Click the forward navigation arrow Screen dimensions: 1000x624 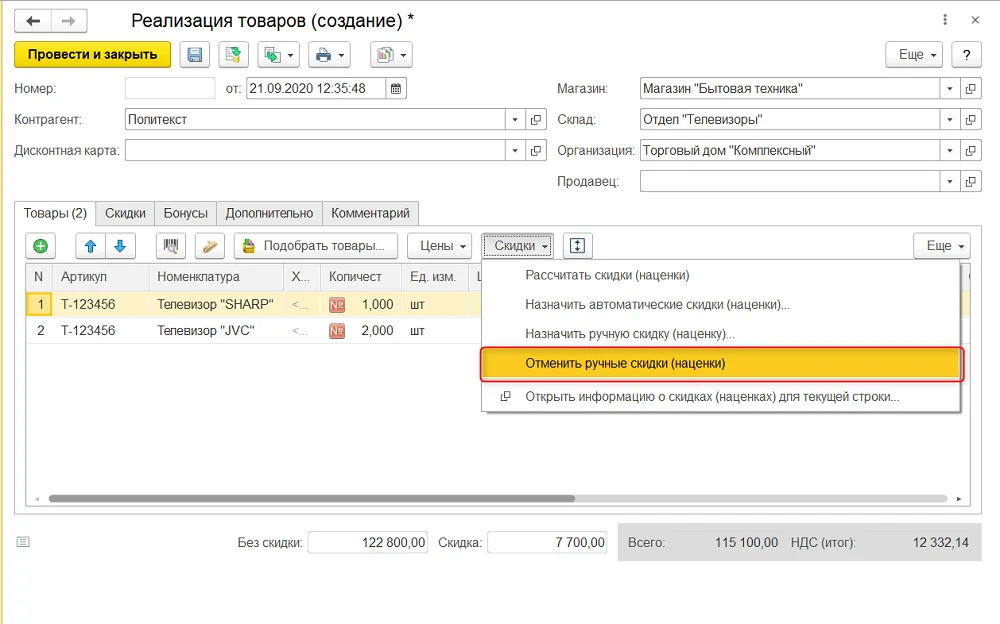coord(69,21)
